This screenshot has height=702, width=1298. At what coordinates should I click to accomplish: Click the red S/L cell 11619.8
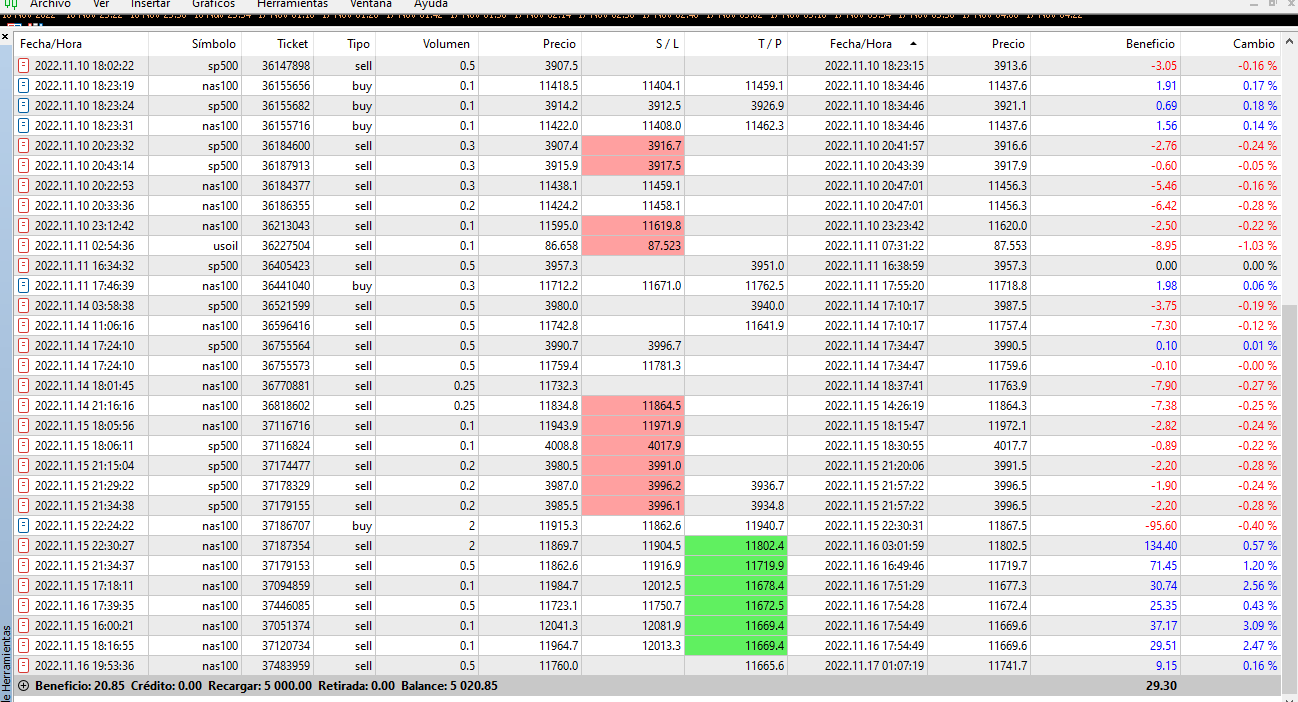634,226
